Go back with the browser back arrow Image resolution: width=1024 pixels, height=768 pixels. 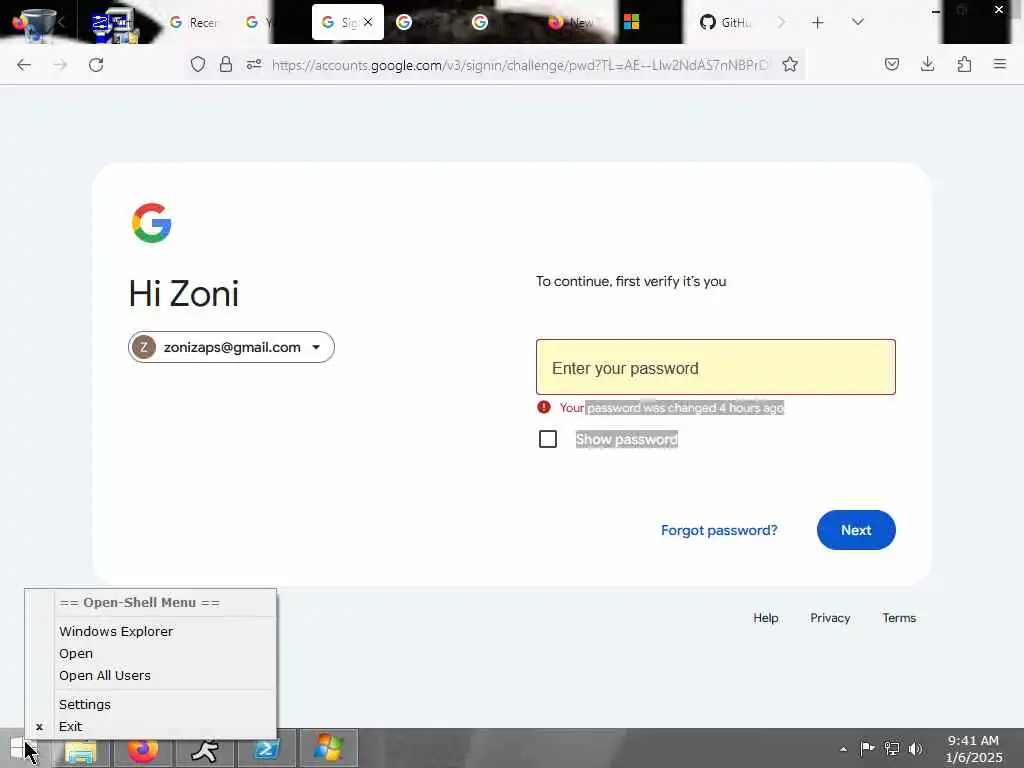pyautogui.click(x=24, y=65)
